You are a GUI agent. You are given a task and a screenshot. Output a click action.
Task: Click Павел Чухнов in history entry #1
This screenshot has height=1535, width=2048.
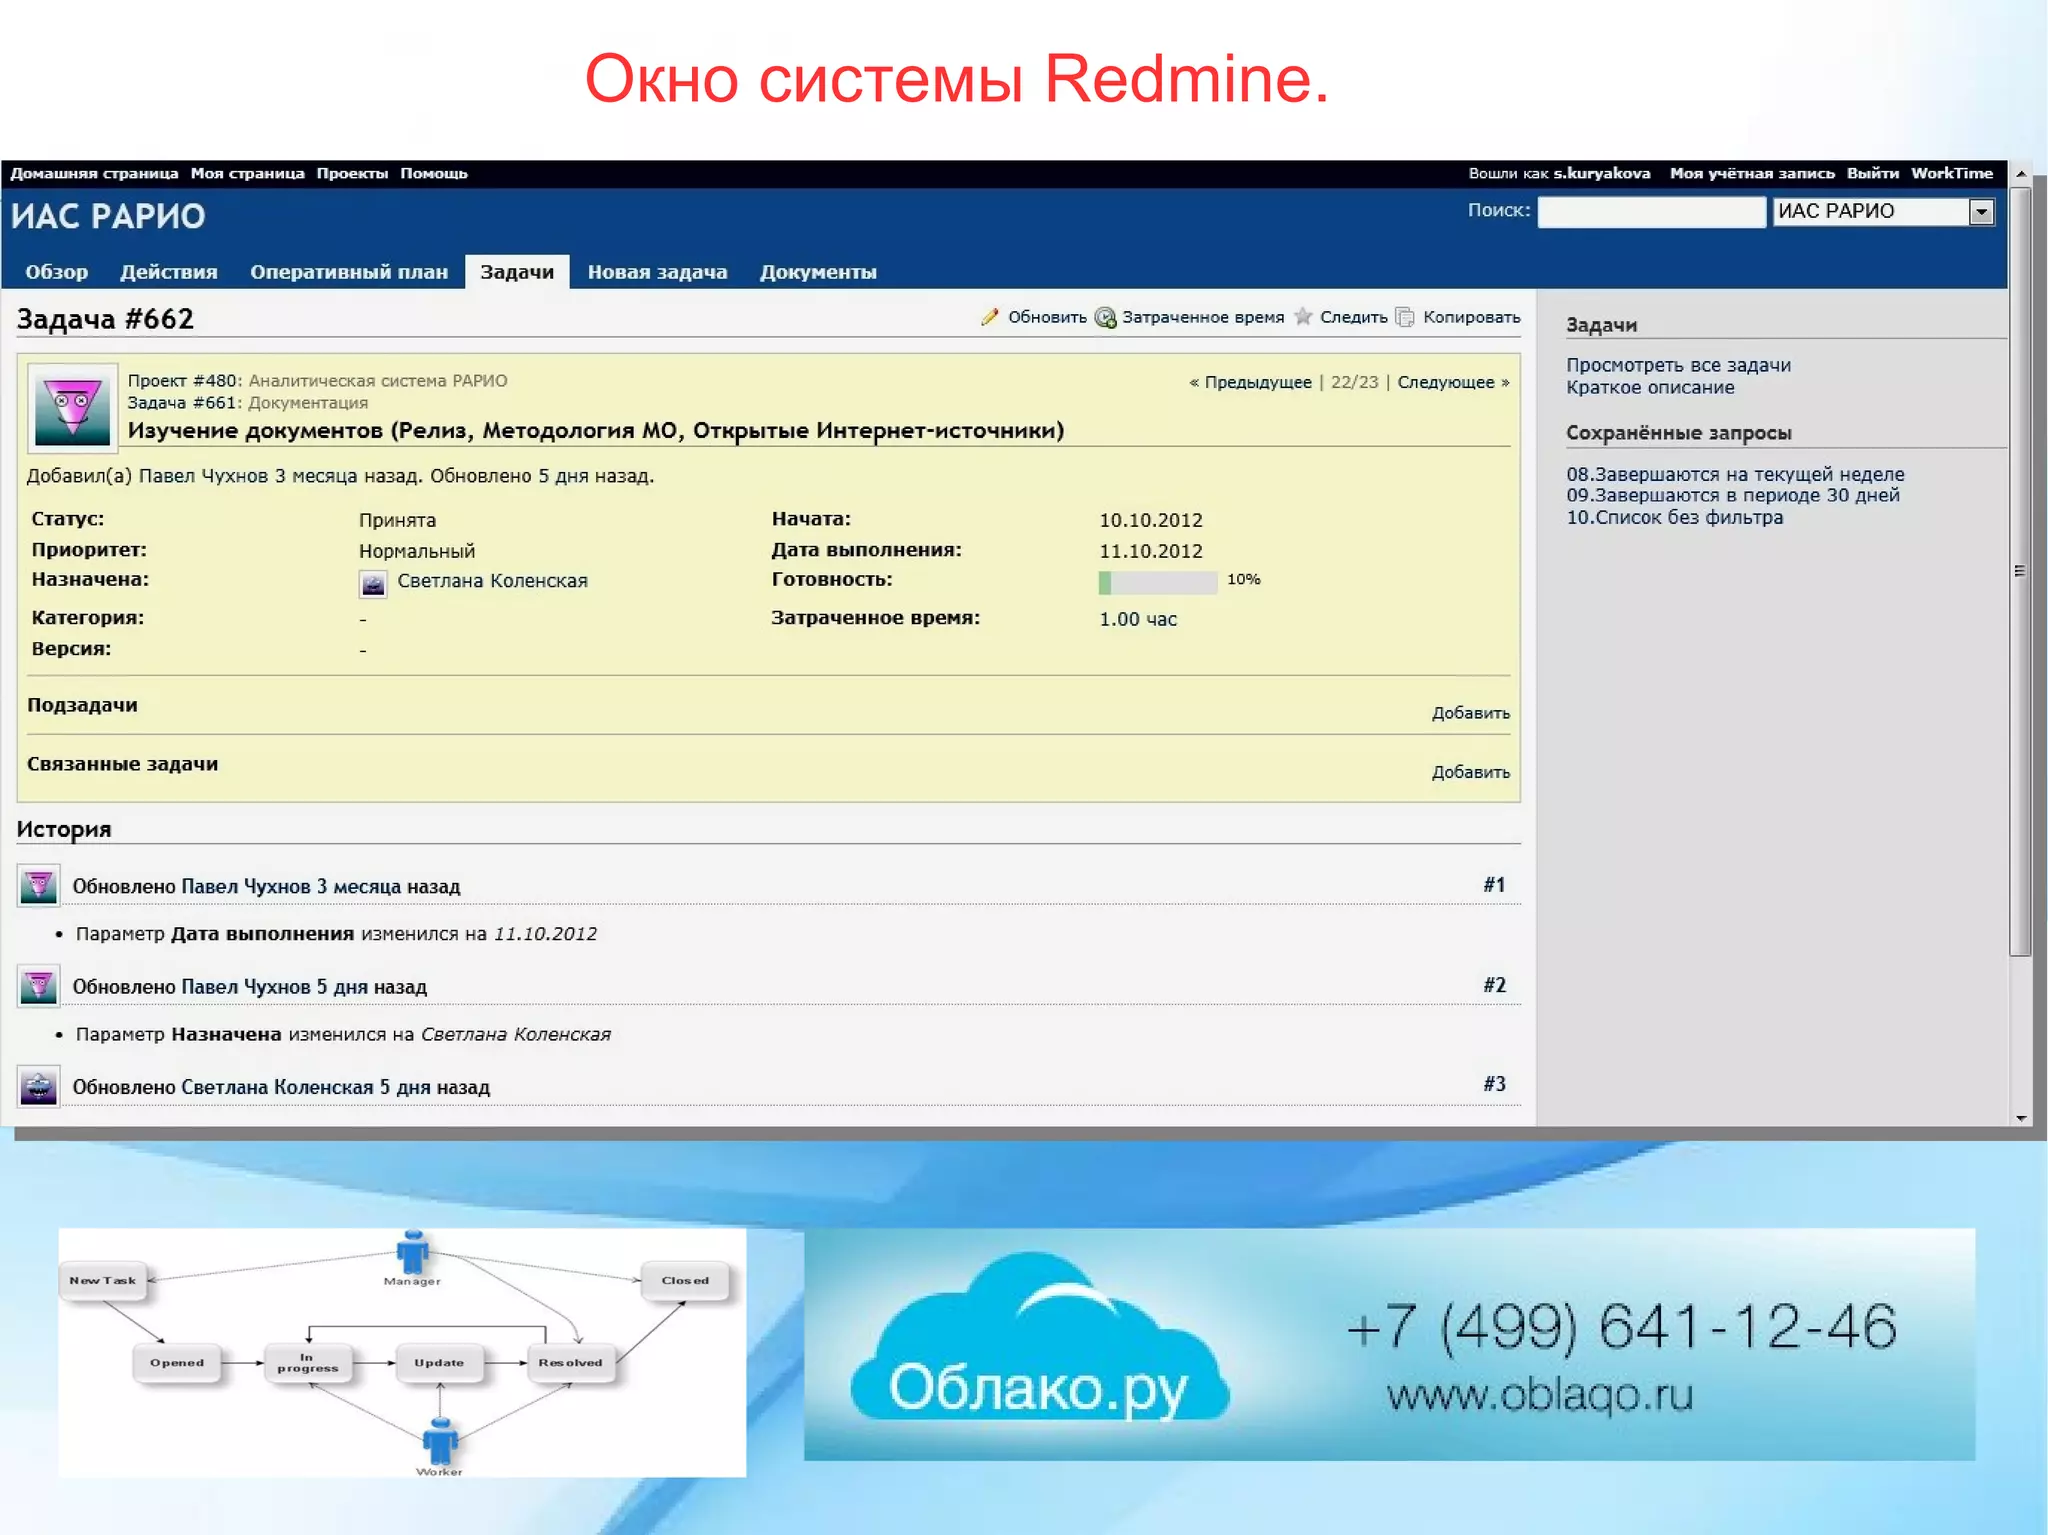pyautogui.click(x=246, y=887)
